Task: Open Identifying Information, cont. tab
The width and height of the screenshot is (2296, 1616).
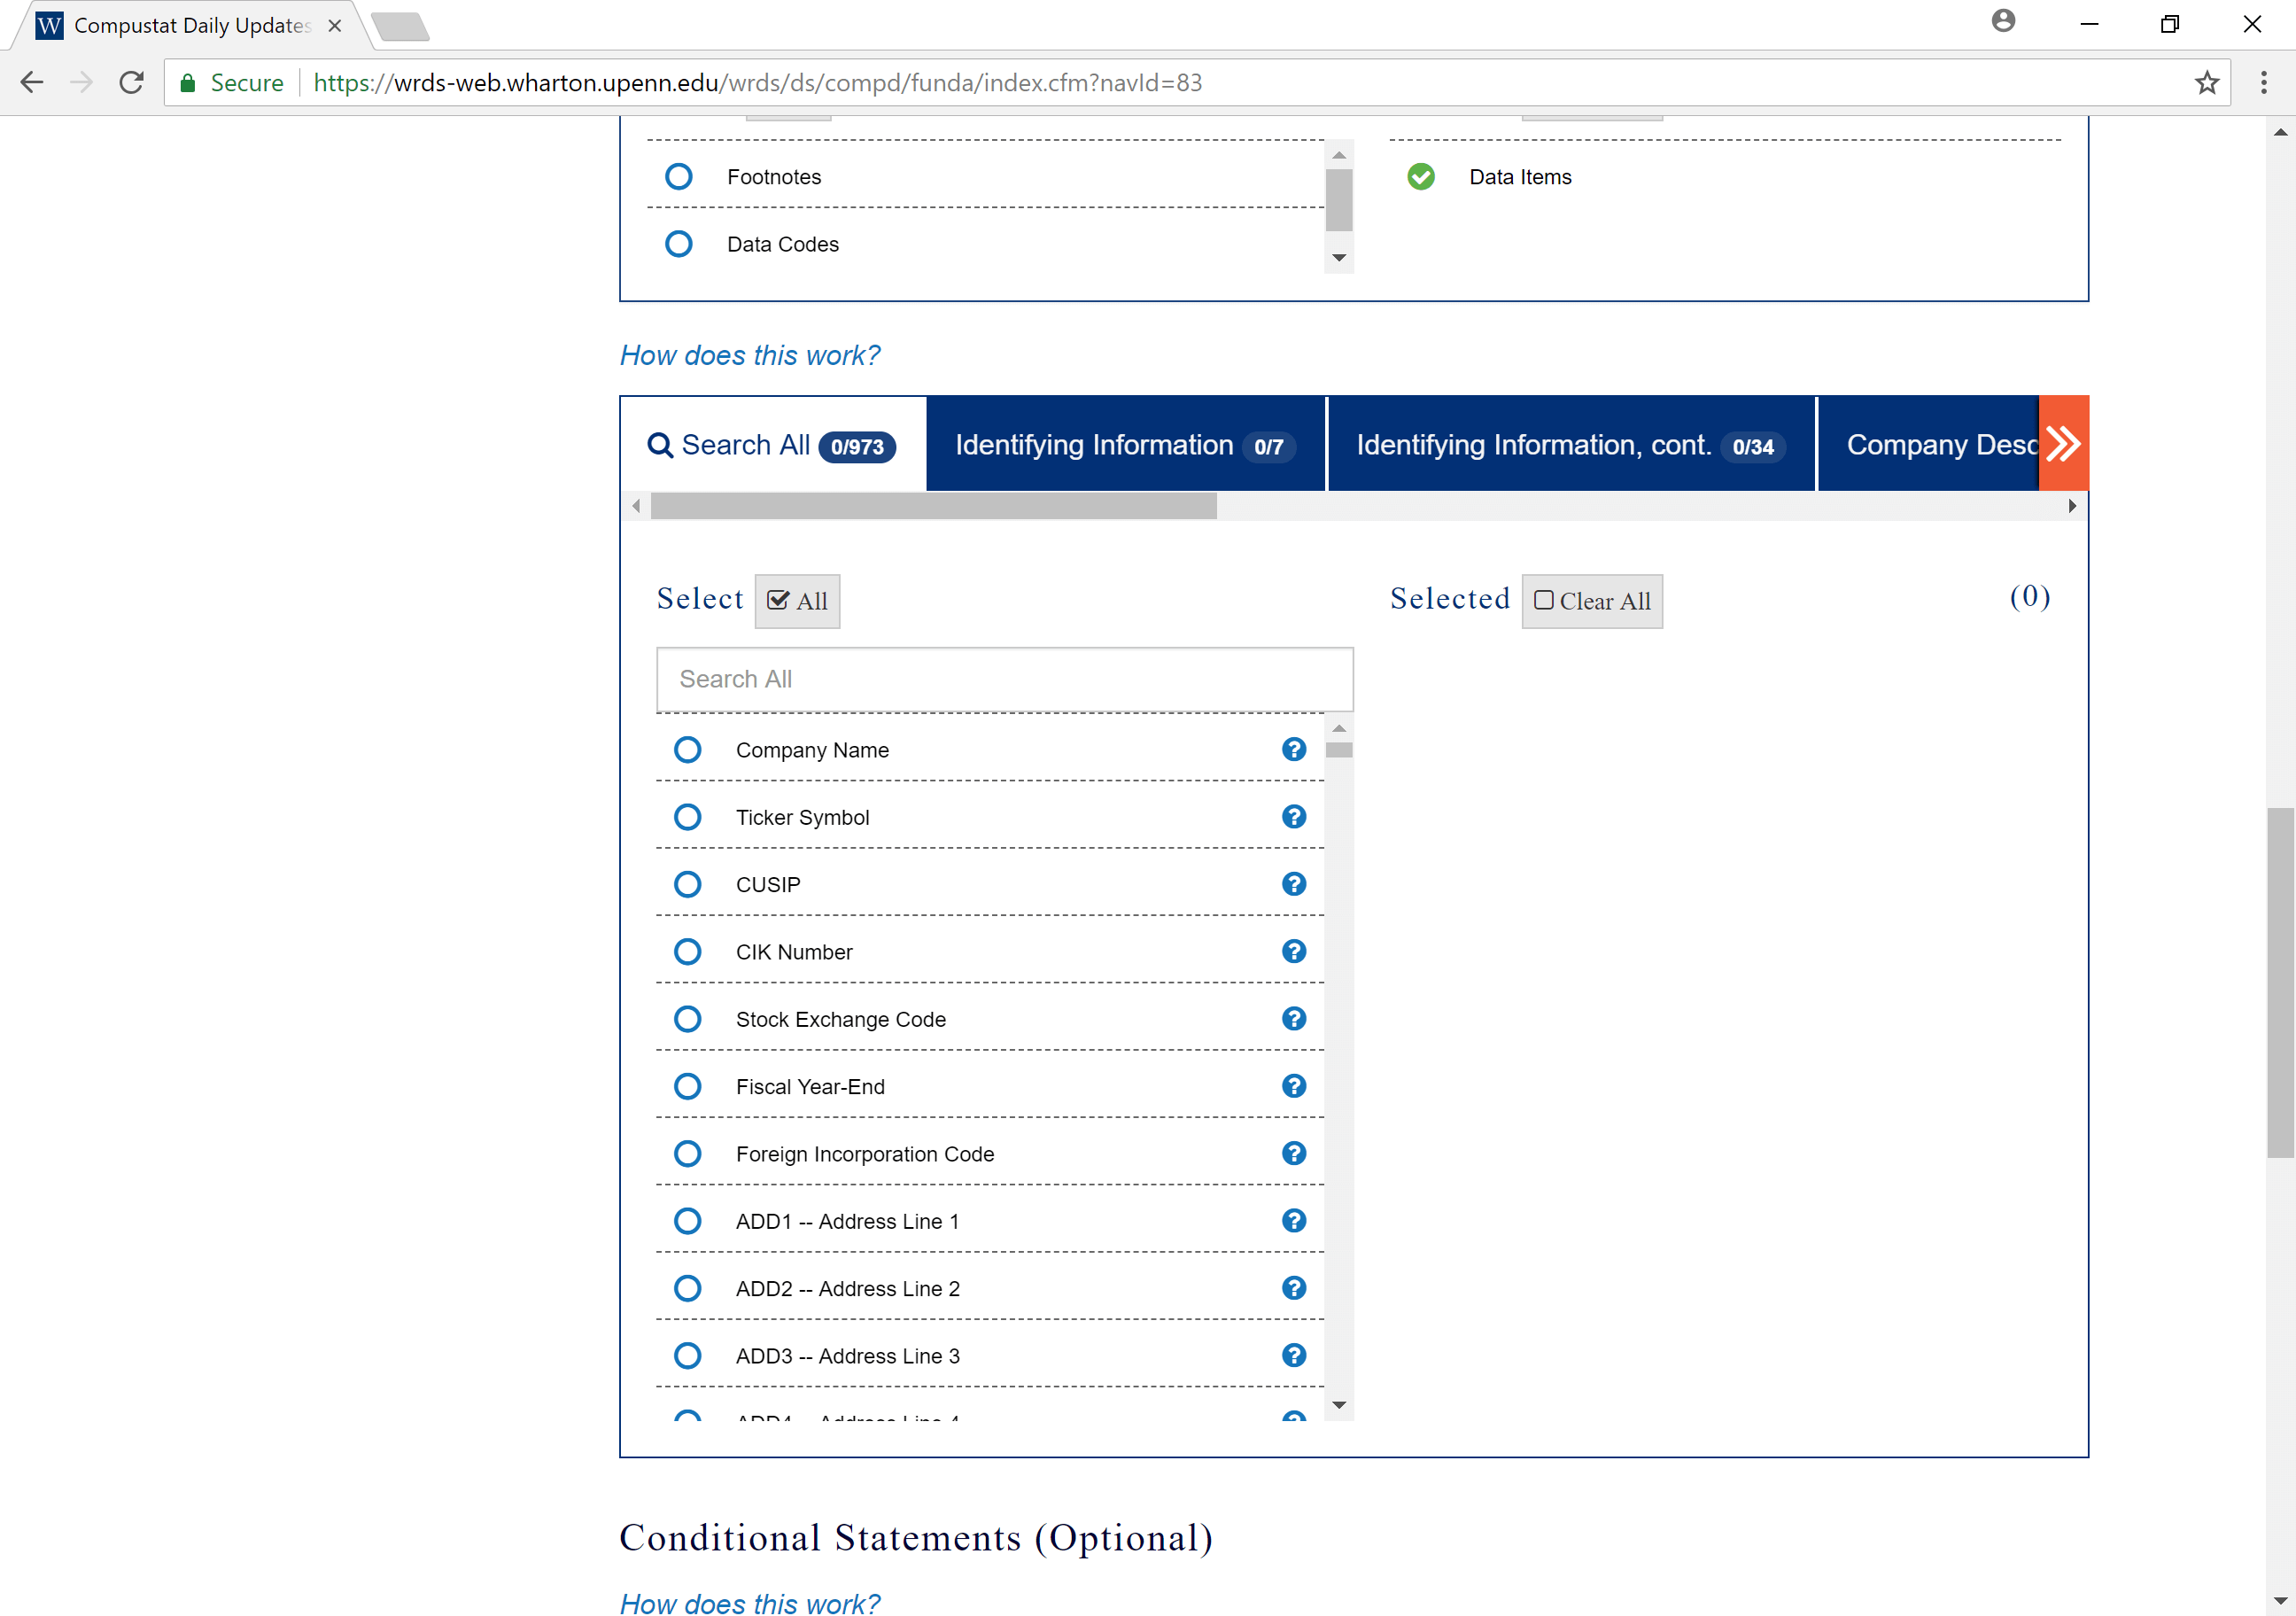Action: tap(1570, 445)
